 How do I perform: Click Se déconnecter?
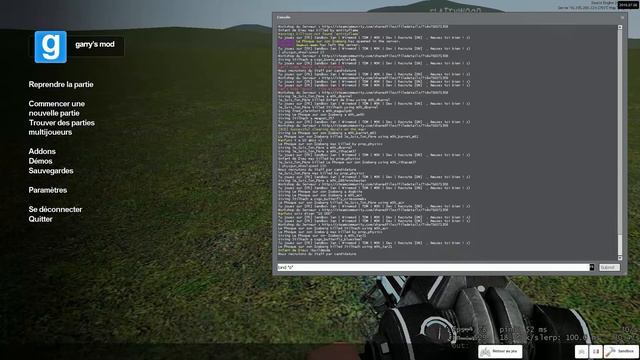click(56, 209)
